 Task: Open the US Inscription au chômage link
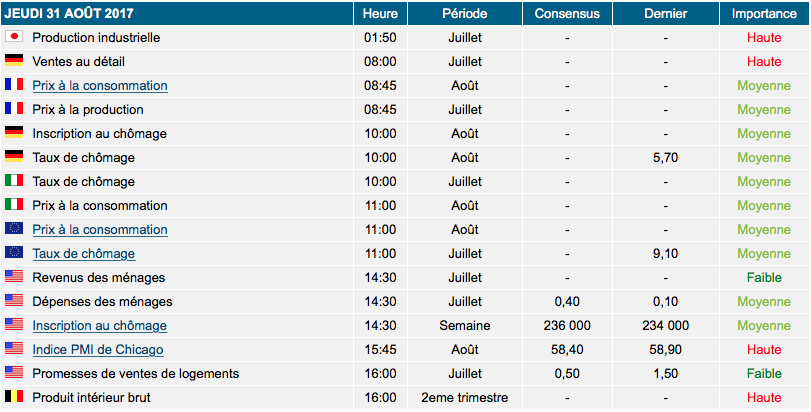(x=100, y=326)
